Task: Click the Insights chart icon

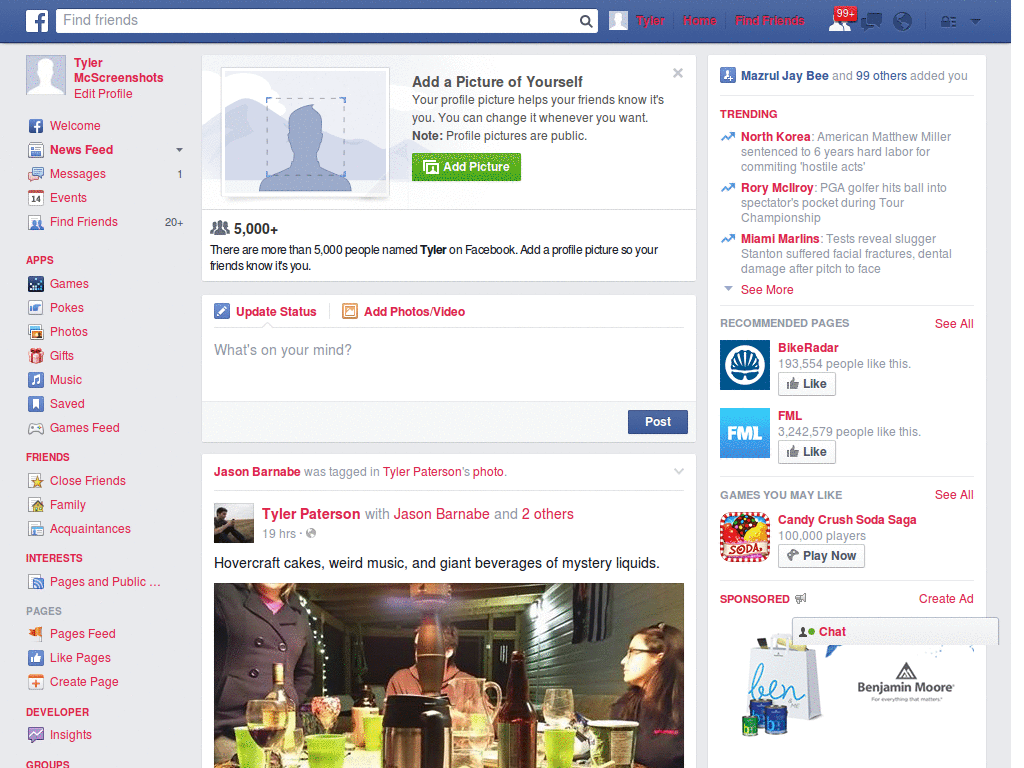Action: click(x=36, y=735)
